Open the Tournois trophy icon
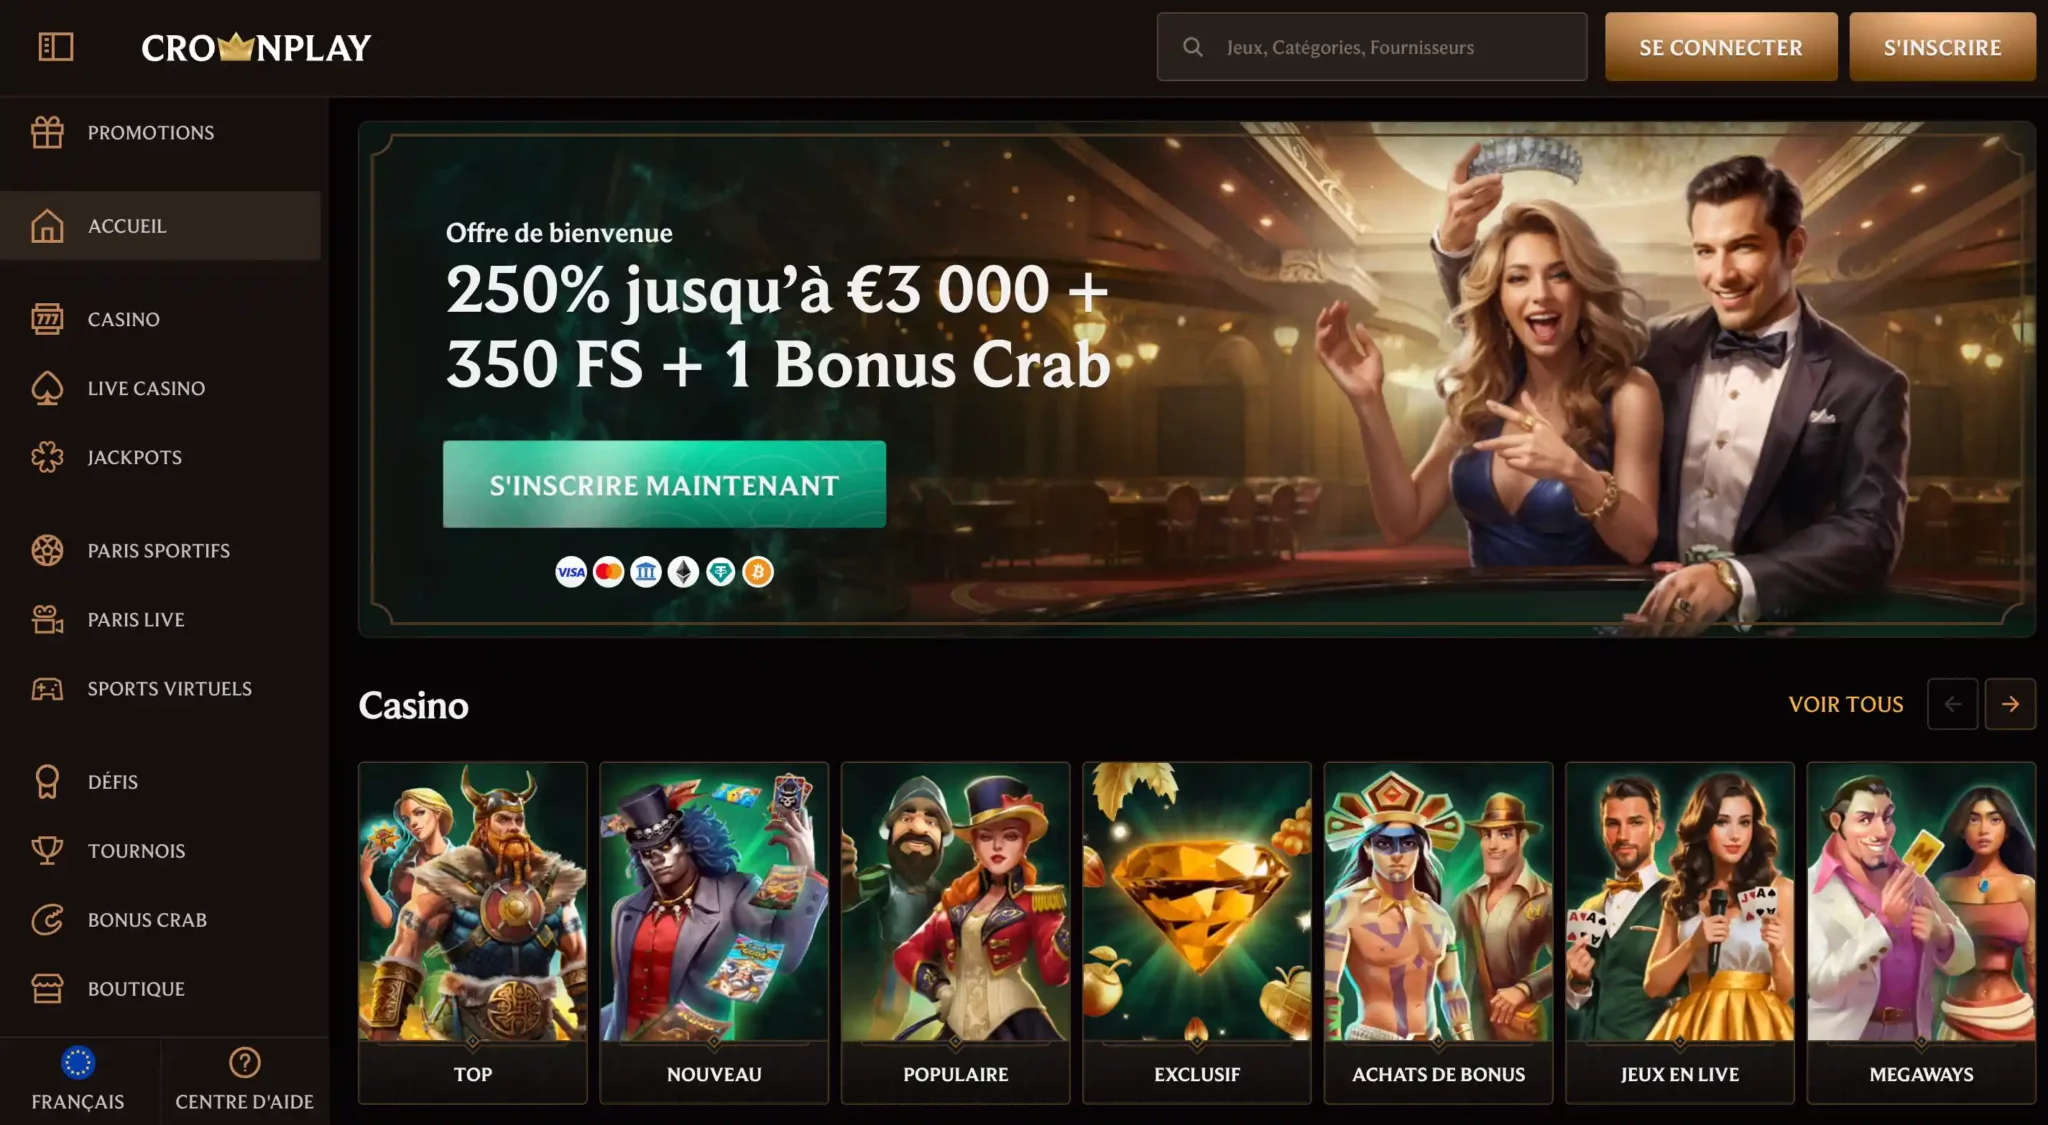2048x1125 pixels. (47, 850)
